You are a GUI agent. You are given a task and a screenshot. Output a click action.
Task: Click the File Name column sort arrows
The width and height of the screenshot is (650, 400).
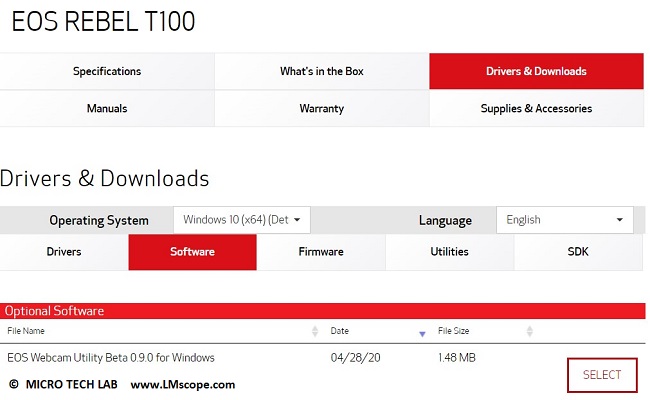point(316,331)
